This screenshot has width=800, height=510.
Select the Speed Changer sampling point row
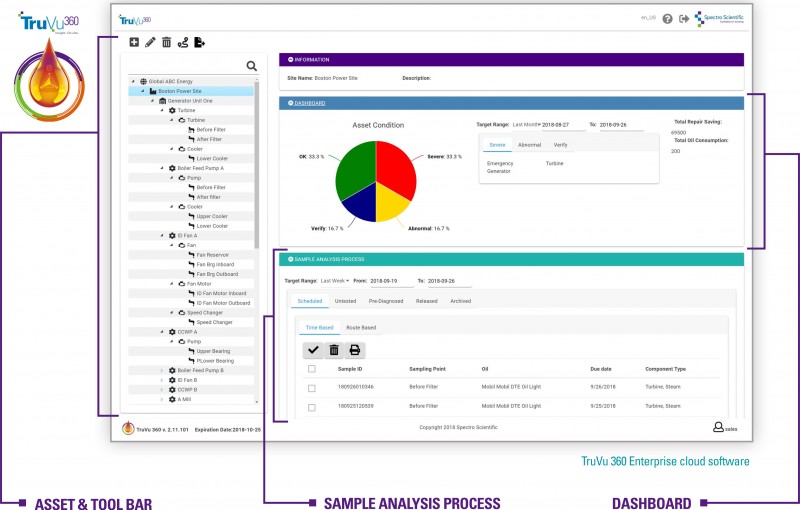click(214, 322)
